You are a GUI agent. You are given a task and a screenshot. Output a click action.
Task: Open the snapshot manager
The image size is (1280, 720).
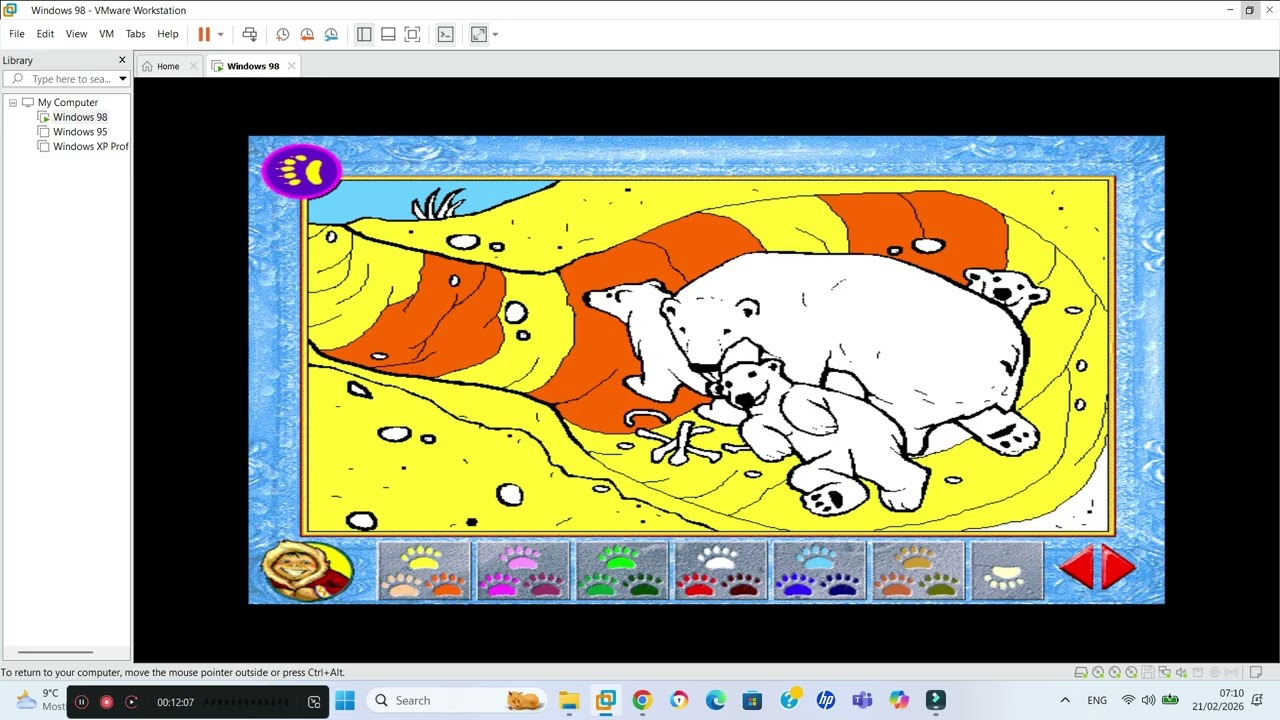coord(331,34)
